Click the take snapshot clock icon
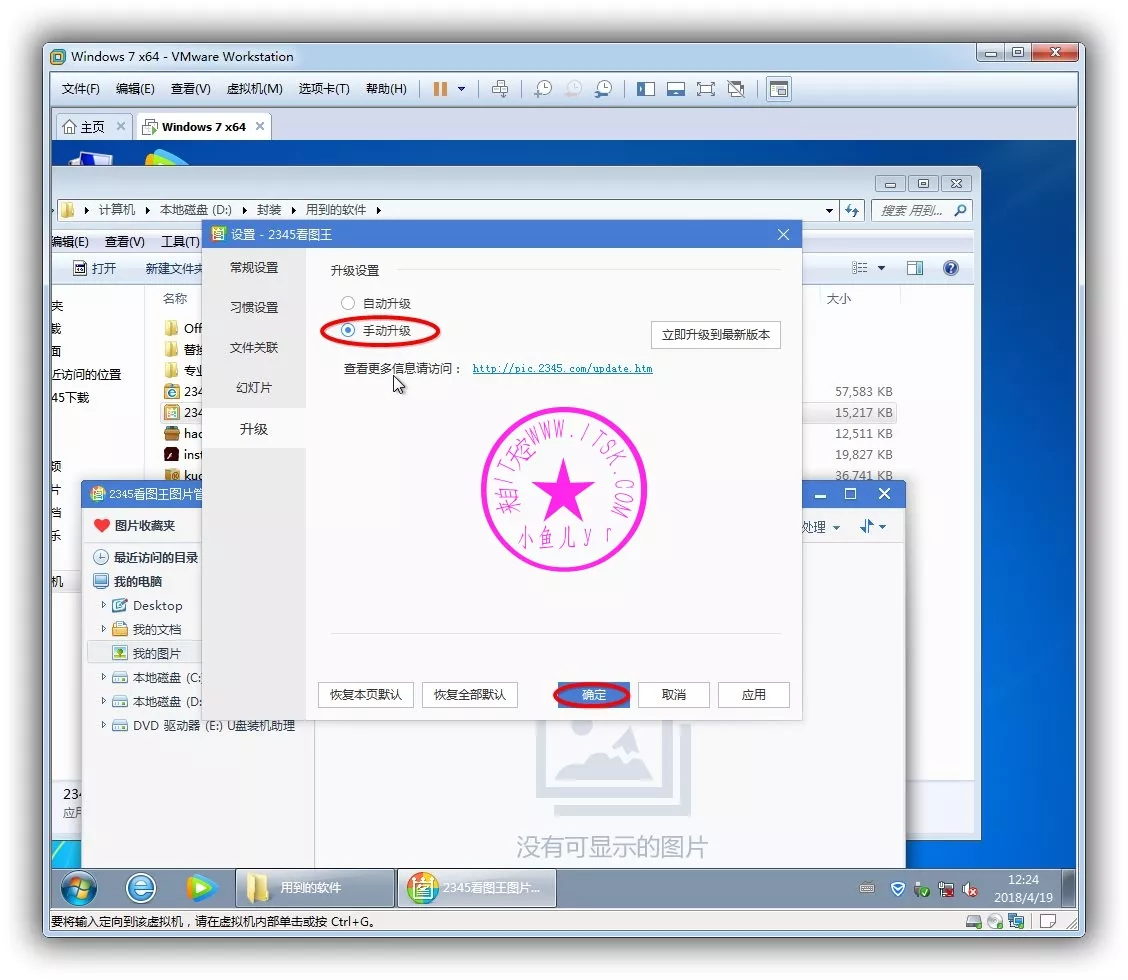The height and width of the screenshot is (980, 1128). [x=542, y=89]
